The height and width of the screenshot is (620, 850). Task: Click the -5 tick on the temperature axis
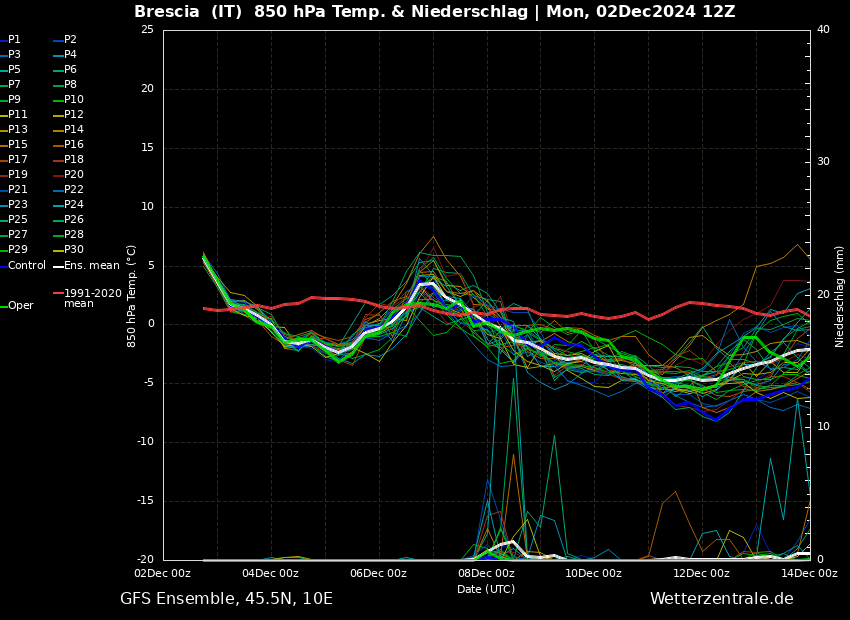[149, 383]
